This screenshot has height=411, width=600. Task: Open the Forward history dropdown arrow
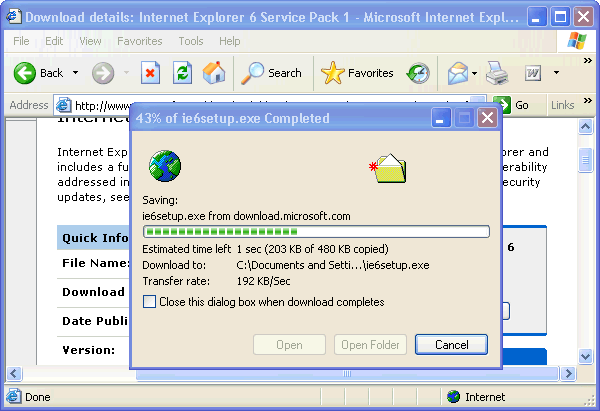[x=126, y=73]
